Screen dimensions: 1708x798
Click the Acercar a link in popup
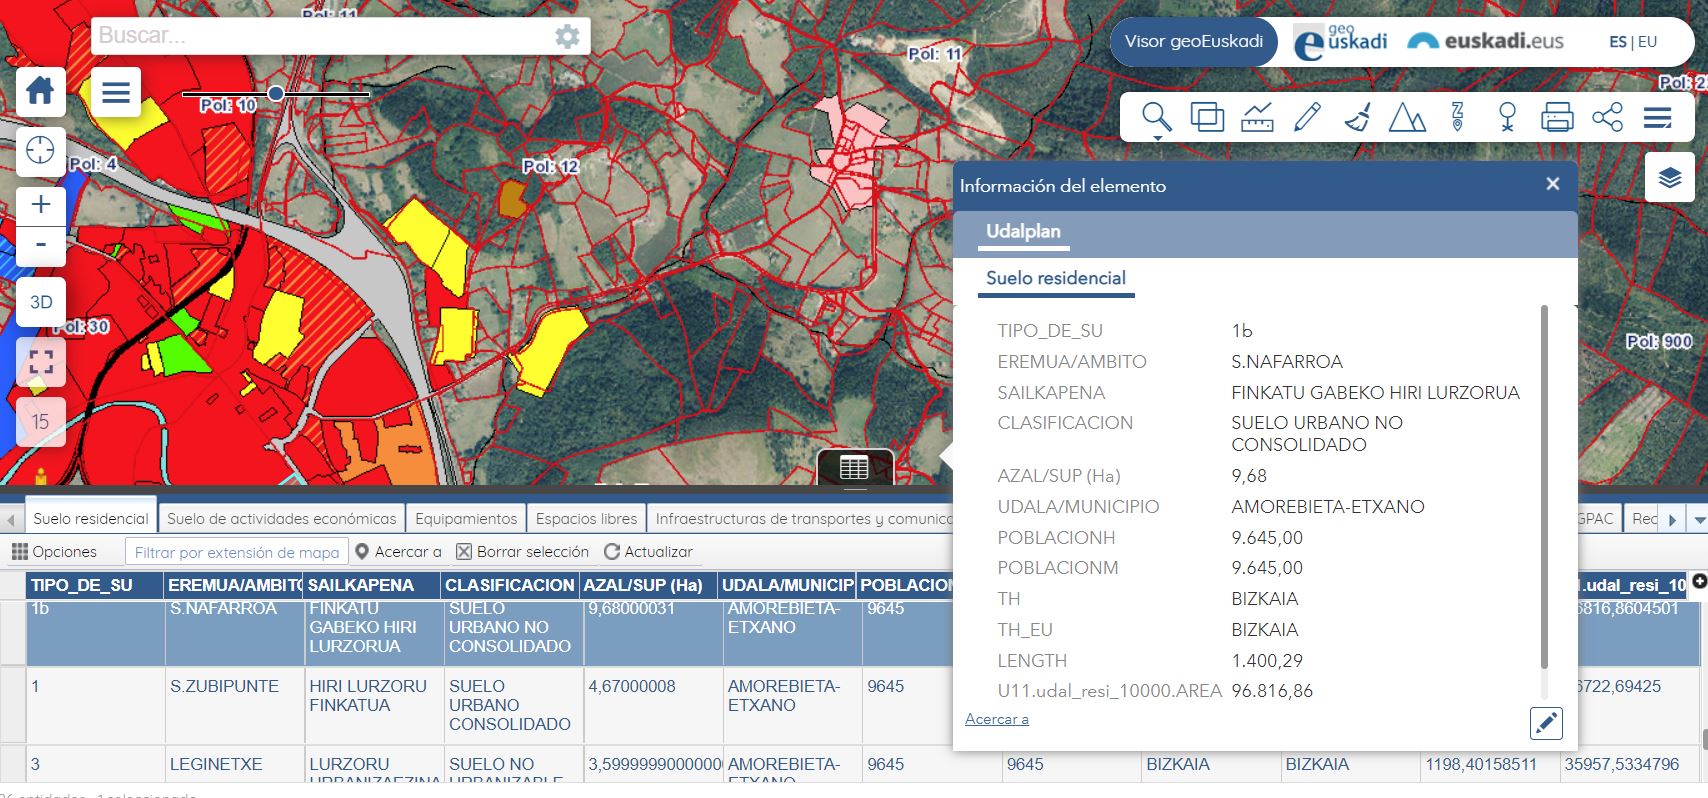click(x=996, y=719)
